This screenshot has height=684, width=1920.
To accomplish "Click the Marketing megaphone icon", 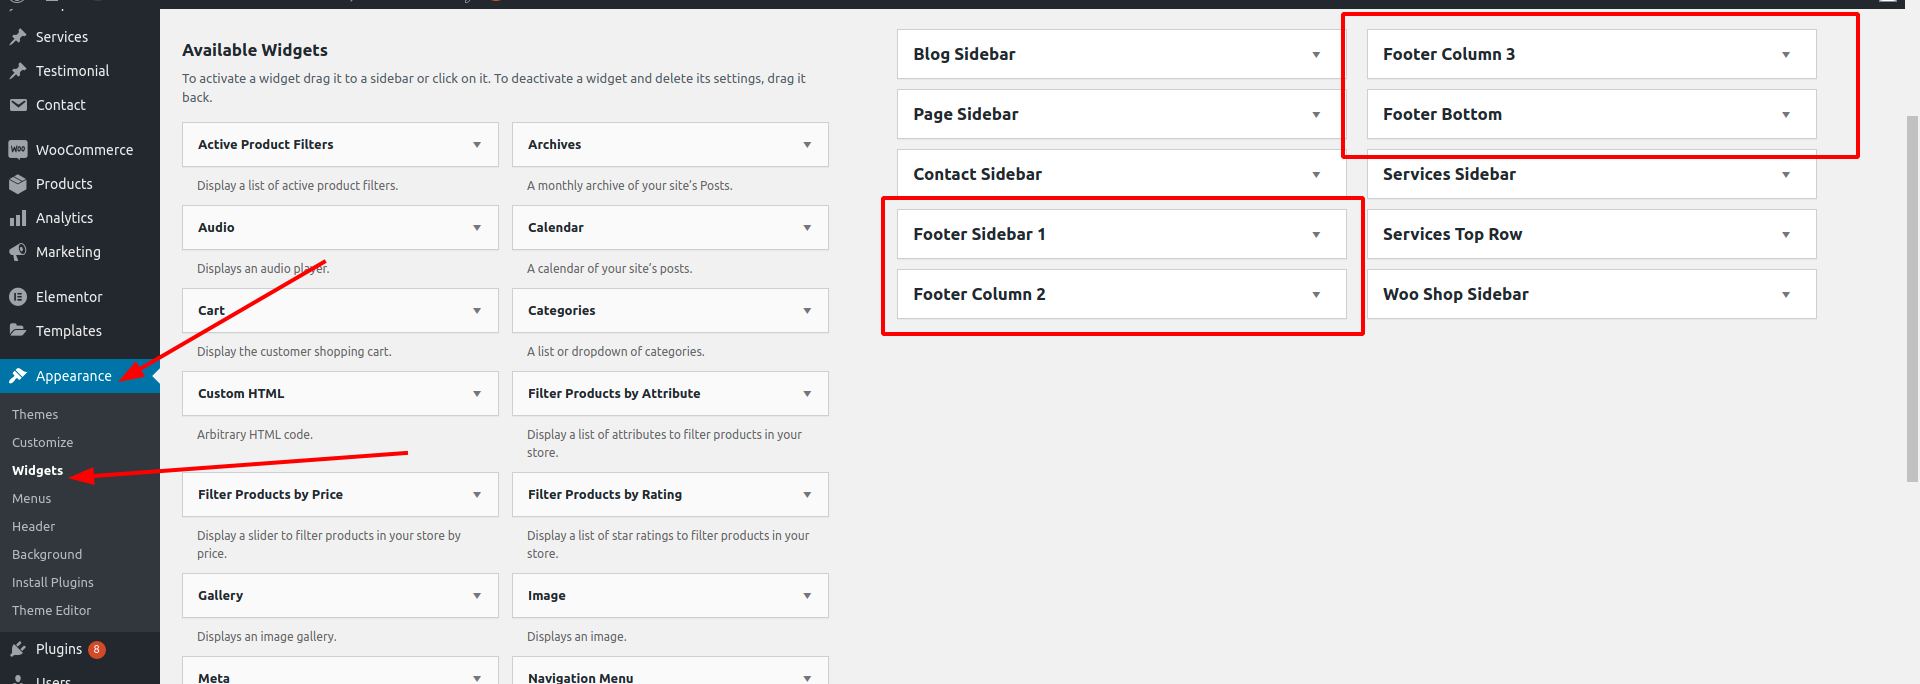I will click(x=17, y=251).
